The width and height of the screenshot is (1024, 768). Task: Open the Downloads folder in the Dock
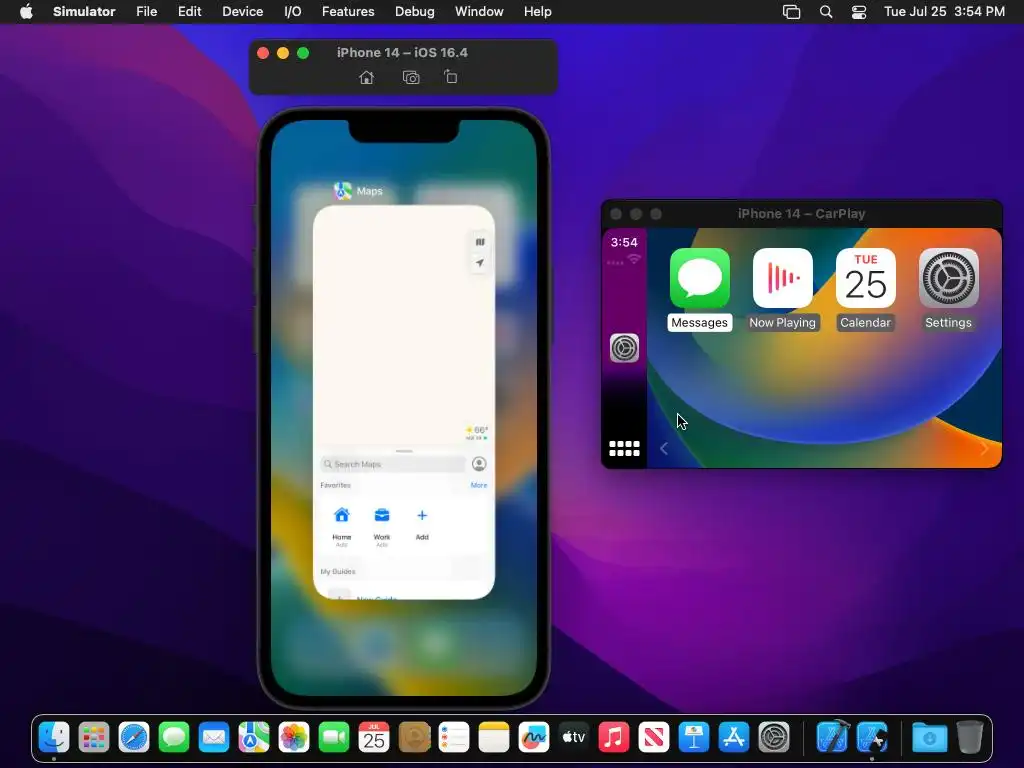[929, 738]
